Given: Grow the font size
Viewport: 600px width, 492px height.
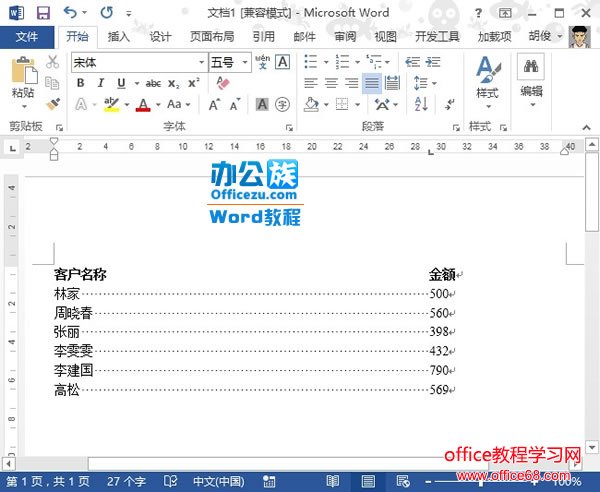Looking at the screenshot, I should pos(214,104).
